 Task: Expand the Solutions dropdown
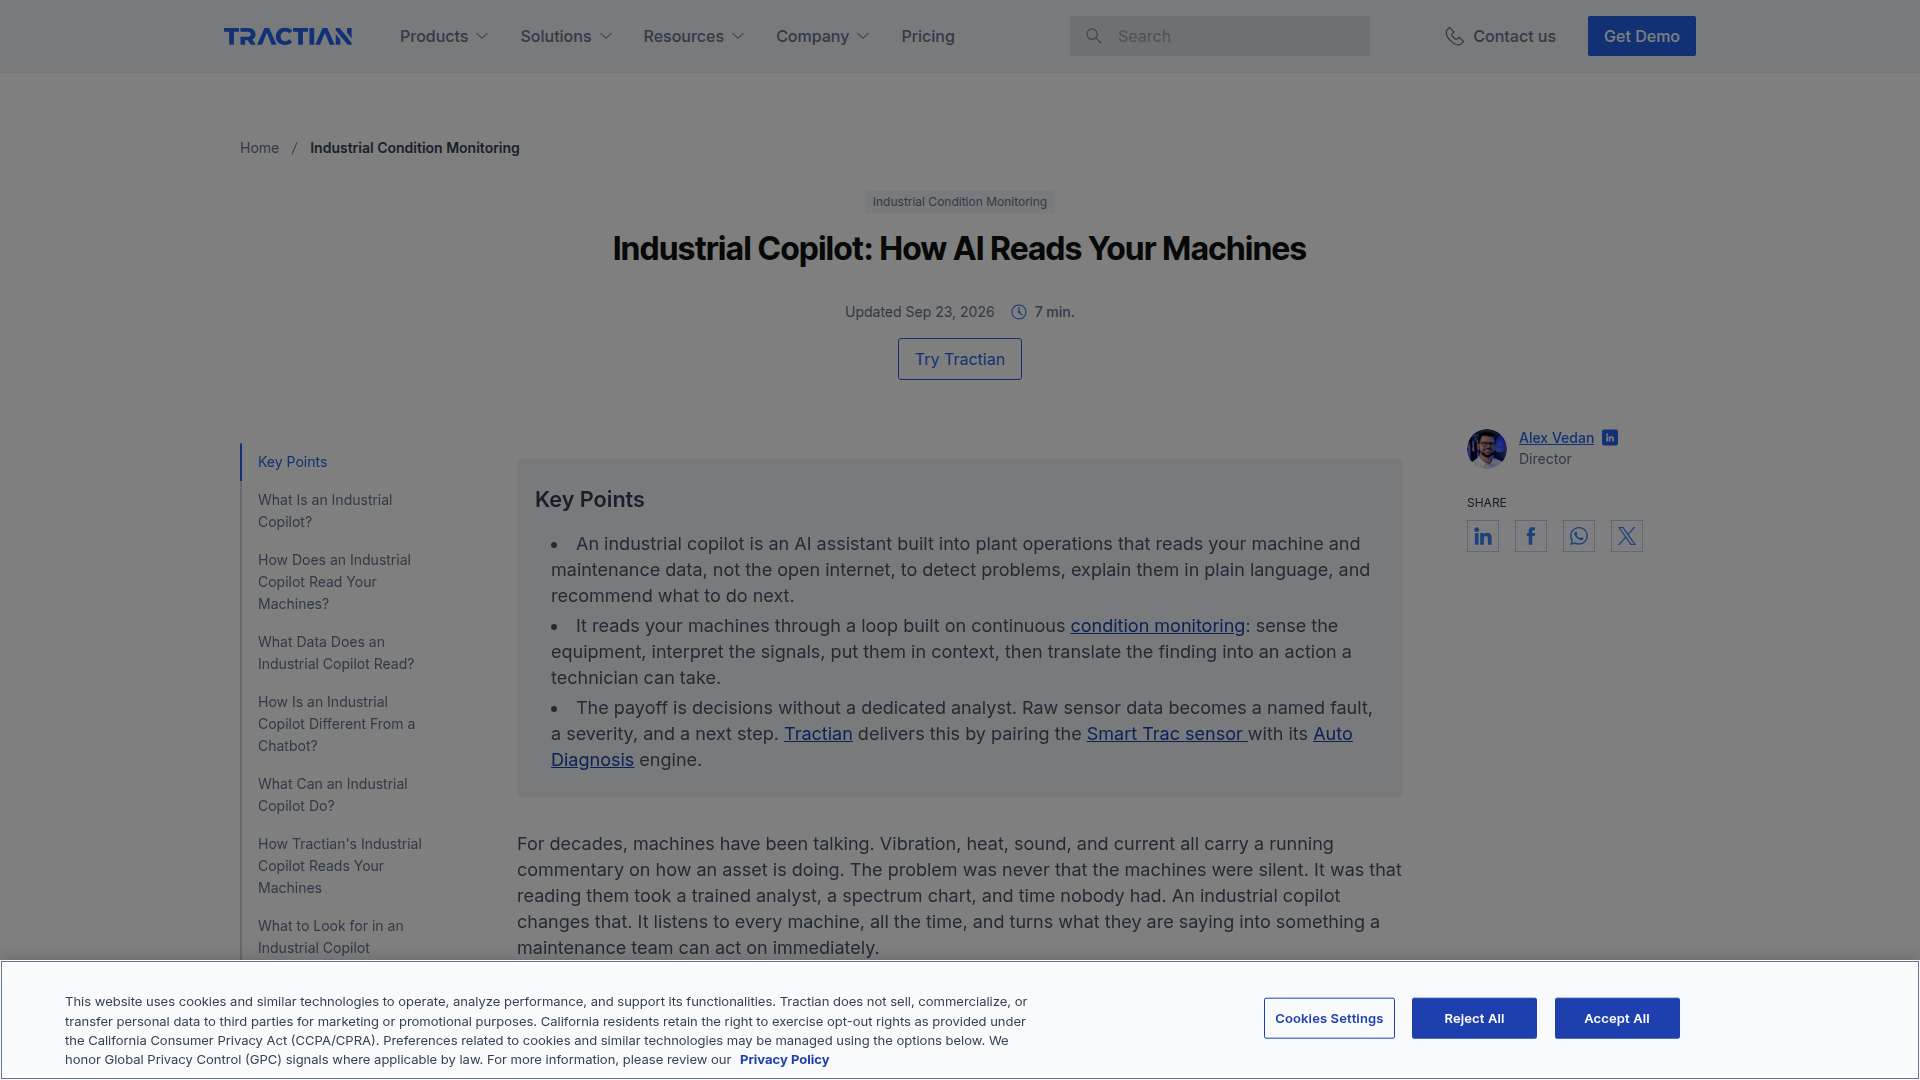[x=566, y=36]
